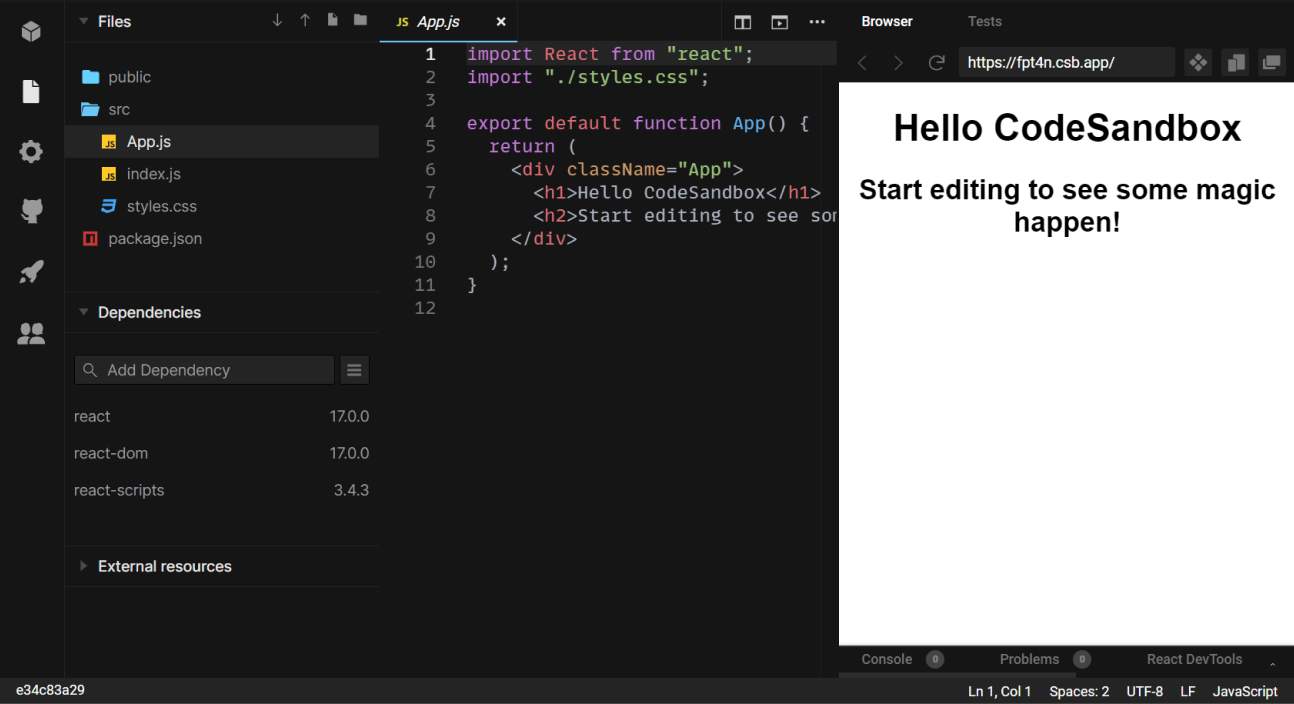Open Configuration Files gear icon
This screenshot has height=704, width=1294.
click(31, 152)
